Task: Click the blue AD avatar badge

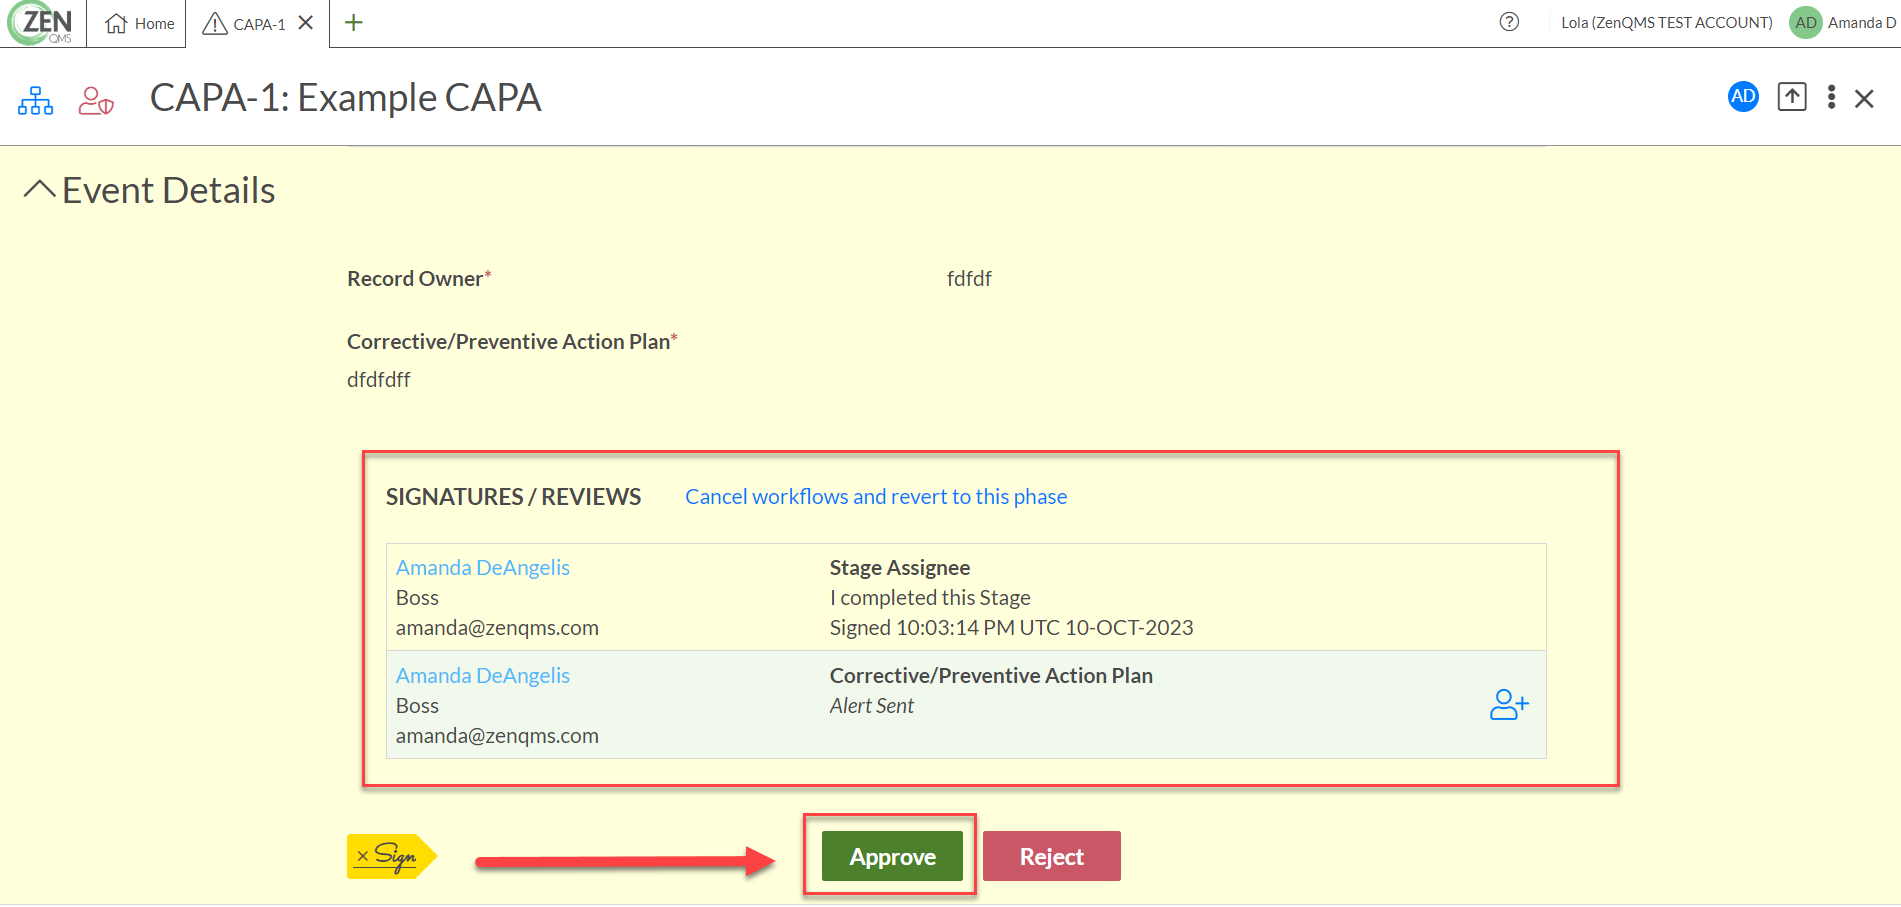Action: pos(1743,97)
